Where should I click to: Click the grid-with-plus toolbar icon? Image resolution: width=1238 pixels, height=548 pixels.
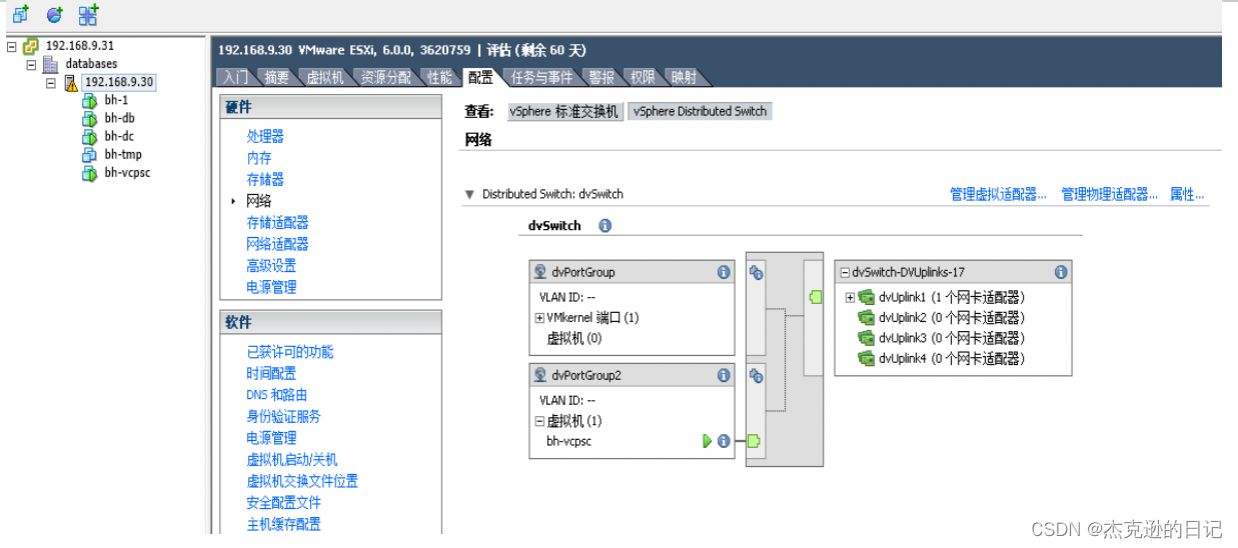89,14
